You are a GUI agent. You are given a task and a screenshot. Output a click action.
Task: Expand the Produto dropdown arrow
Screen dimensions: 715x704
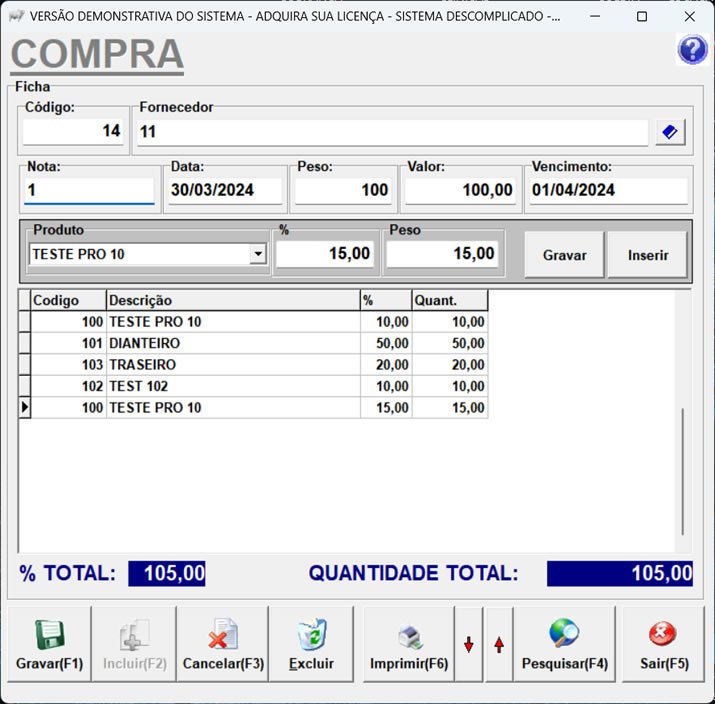point(258,254)
